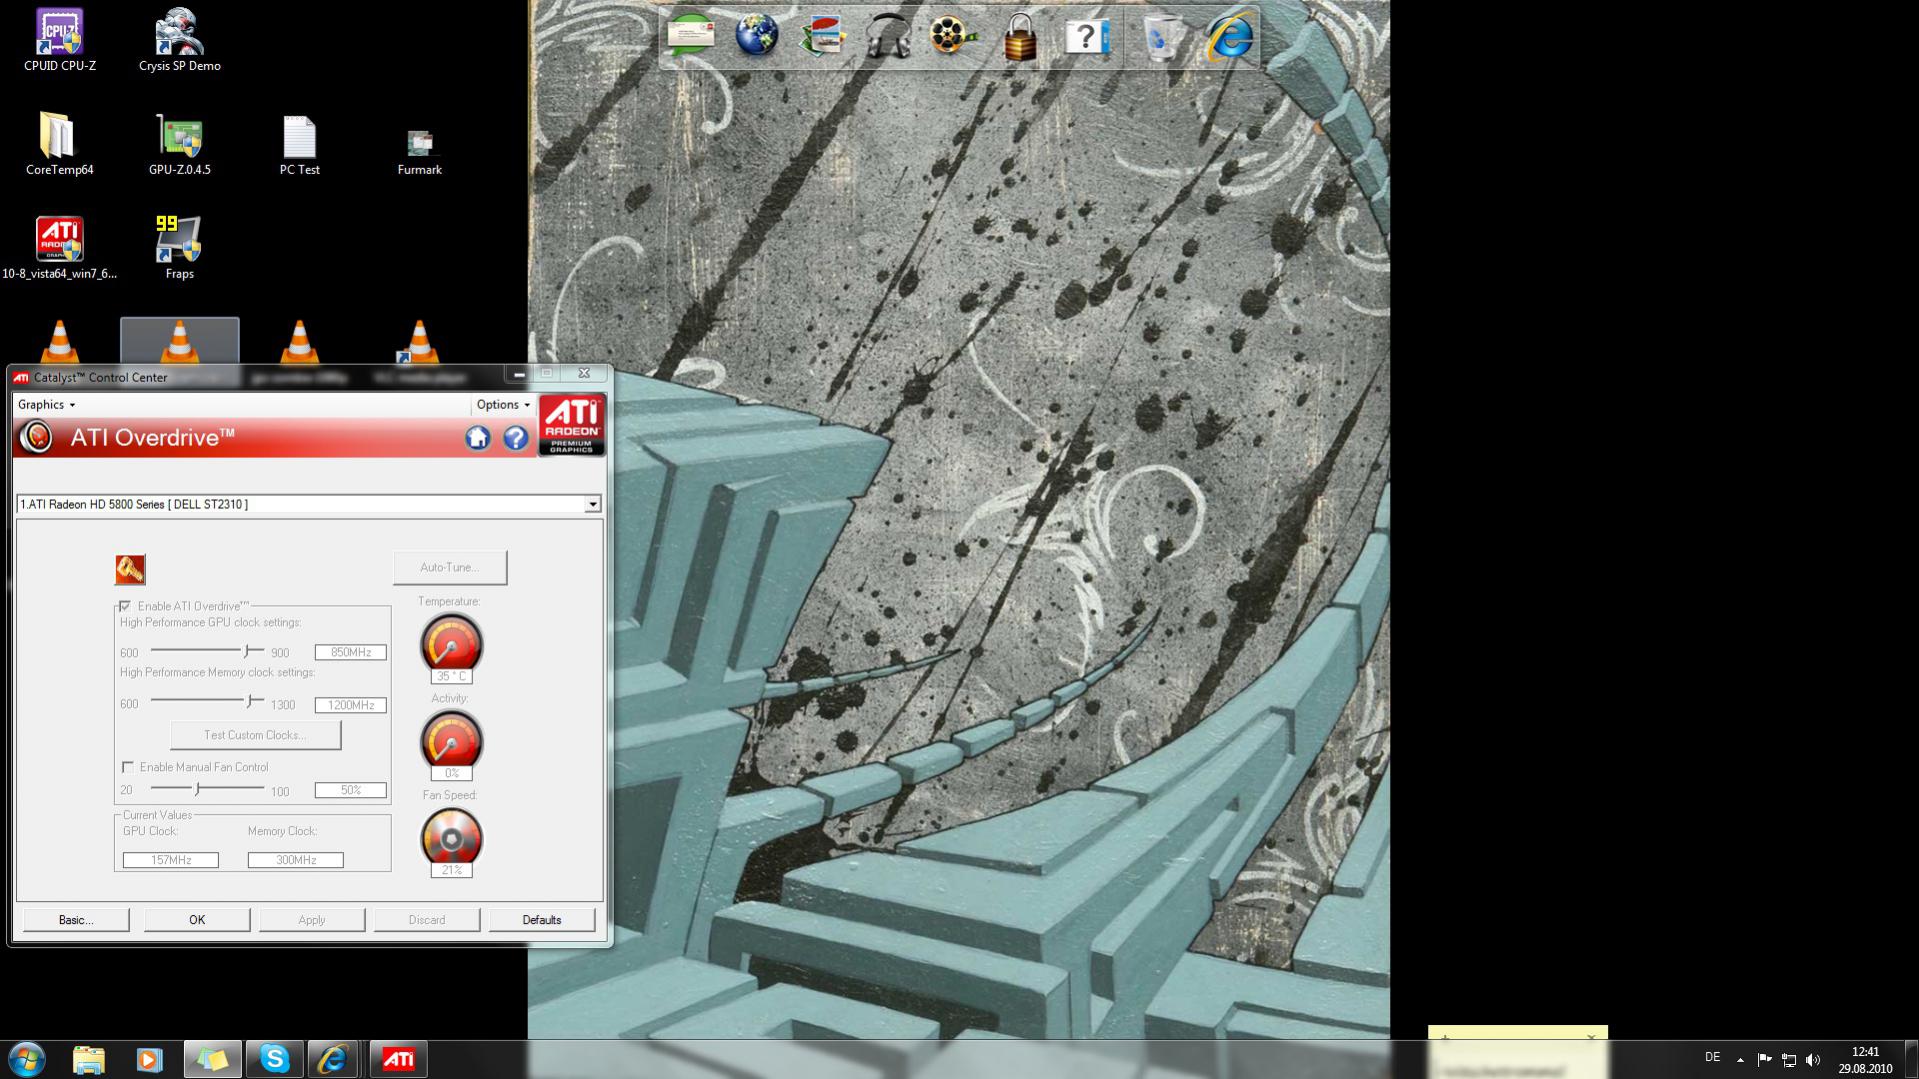Screen dimensions: 1919x1079
Task: Select the Furmark desktop icon
Action: (420, 152)
